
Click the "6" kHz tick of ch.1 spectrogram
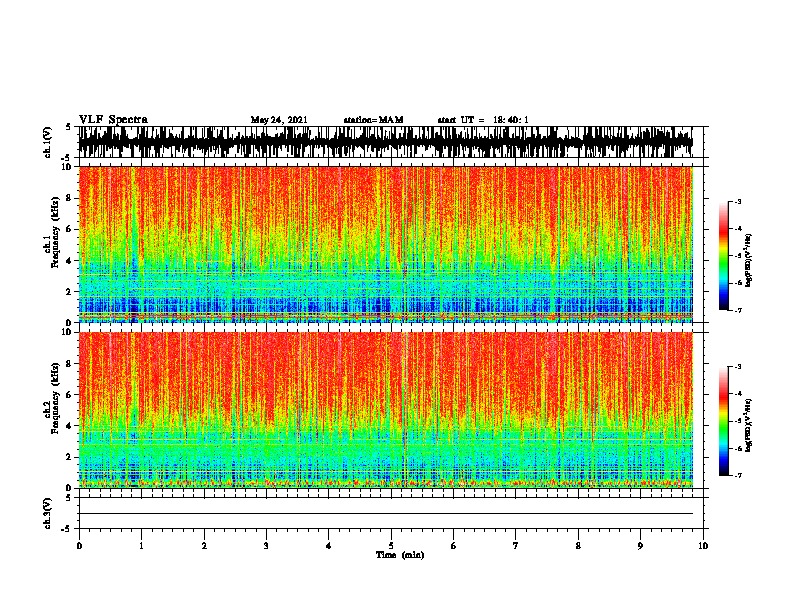pos(70,229)
